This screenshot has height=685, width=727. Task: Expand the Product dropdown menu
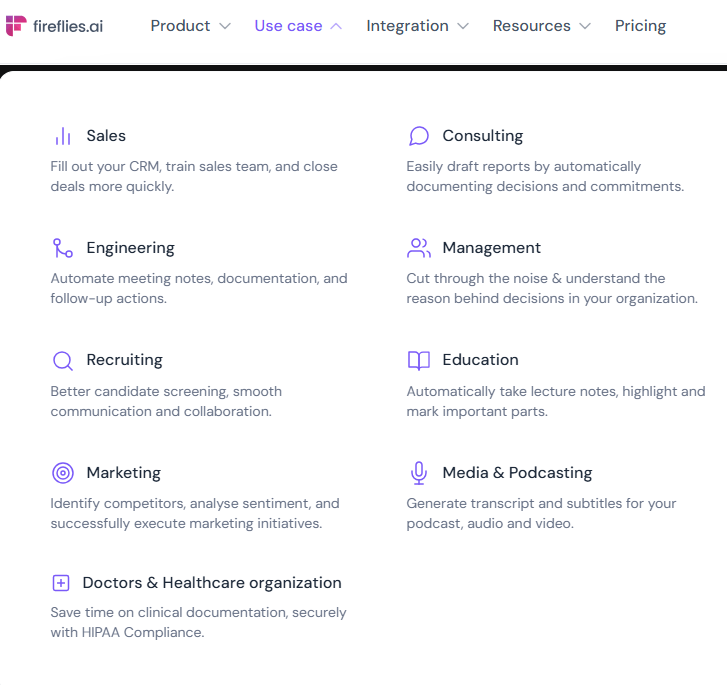[190, 26]
